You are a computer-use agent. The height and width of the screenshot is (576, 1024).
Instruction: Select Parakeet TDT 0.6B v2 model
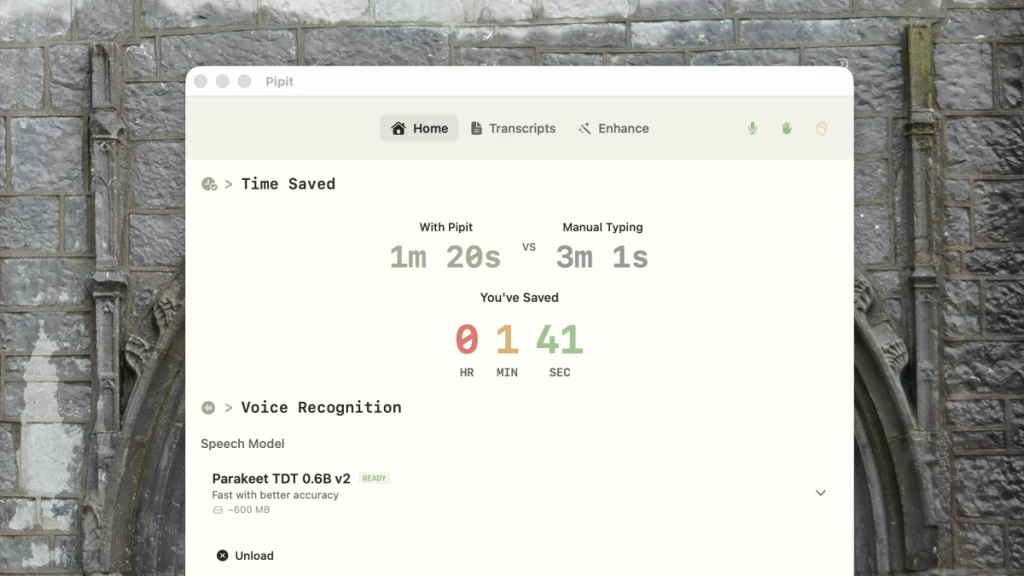click(x=283, y=479)
